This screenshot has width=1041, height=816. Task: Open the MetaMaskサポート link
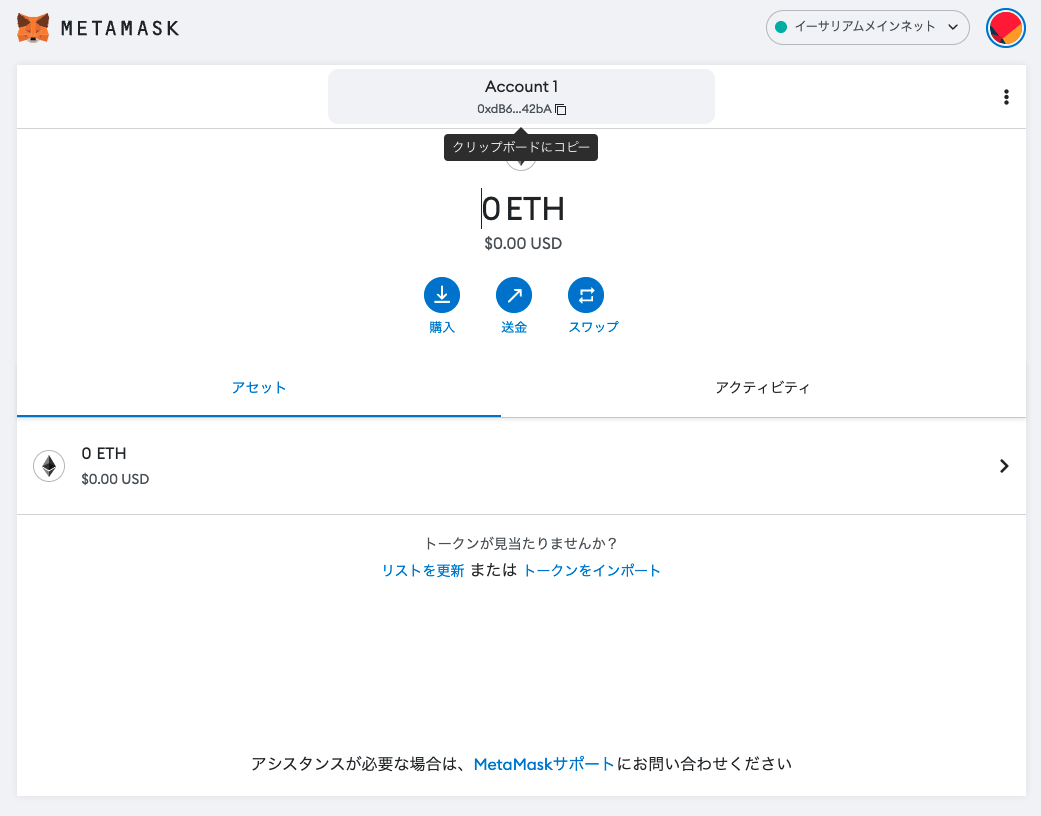[544, 764]
